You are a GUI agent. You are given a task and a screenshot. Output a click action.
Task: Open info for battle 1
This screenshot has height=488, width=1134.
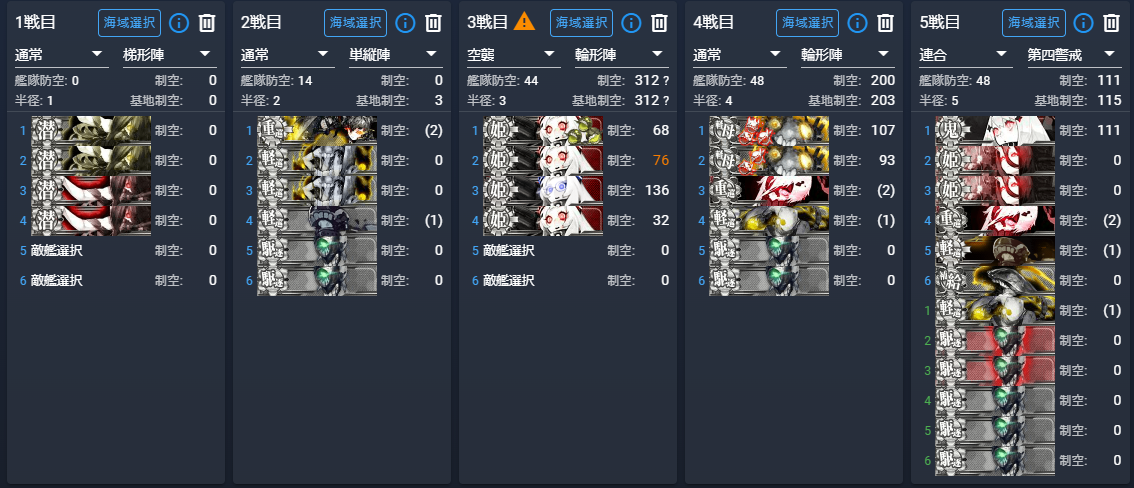coord(179,23)
